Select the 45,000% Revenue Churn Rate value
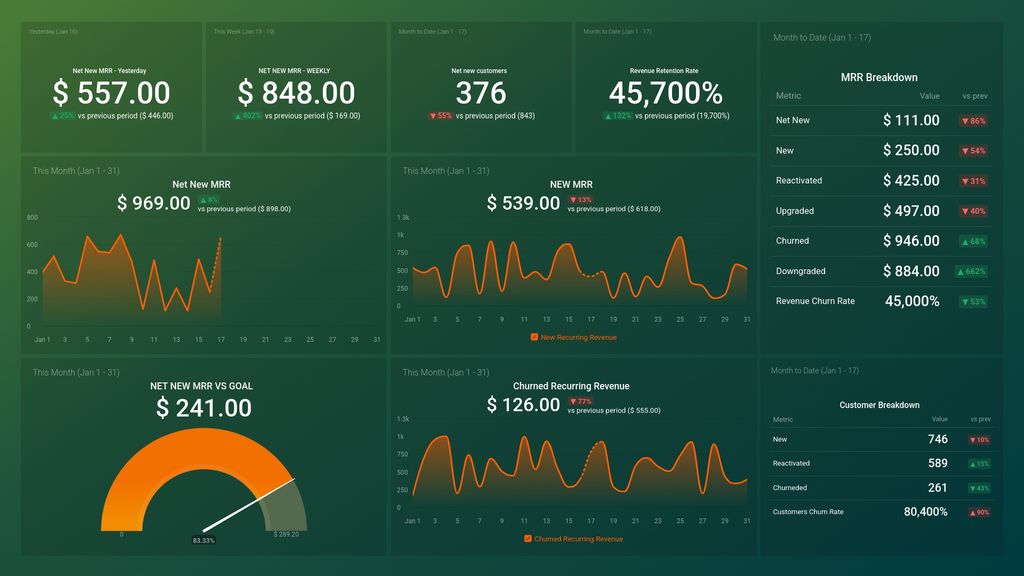1024x576 pixels. [912, 301]
